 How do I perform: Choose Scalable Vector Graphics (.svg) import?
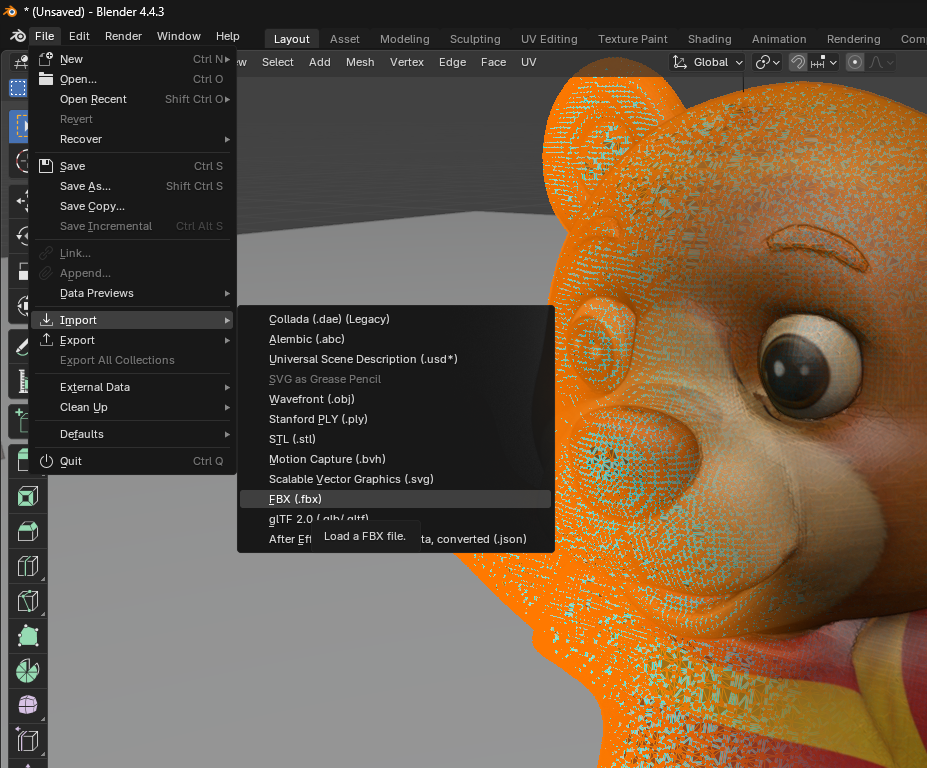pos(395,479)
